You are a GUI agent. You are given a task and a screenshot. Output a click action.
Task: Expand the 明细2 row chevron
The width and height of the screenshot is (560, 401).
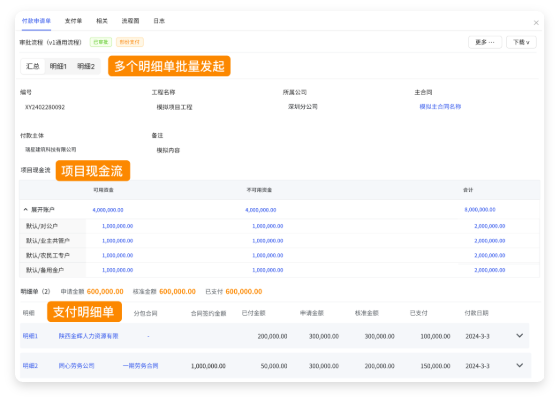click(x=520, y=365)
